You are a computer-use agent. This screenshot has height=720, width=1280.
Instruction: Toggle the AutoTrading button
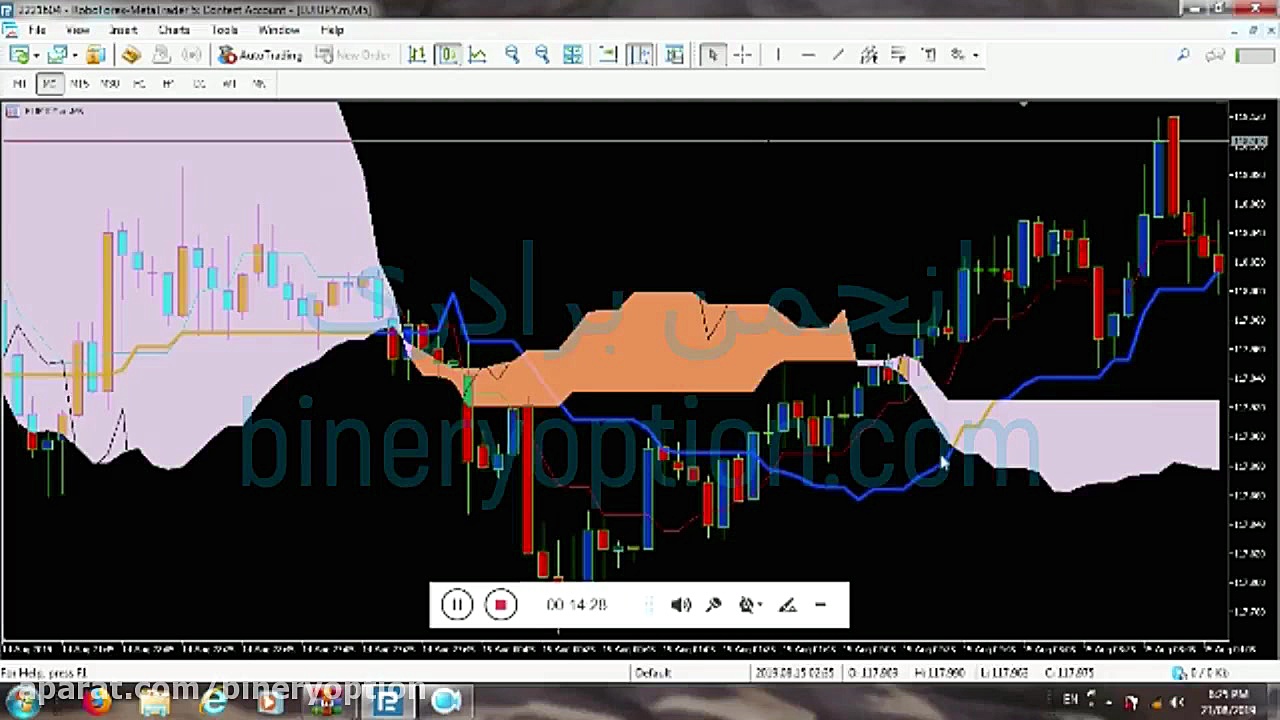(x=260, y=55)
